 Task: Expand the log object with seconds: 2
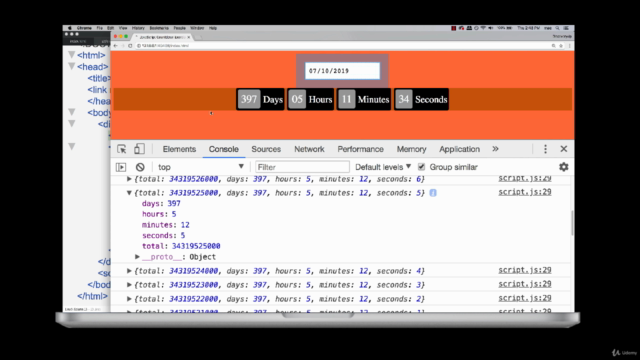coord(129,299)
